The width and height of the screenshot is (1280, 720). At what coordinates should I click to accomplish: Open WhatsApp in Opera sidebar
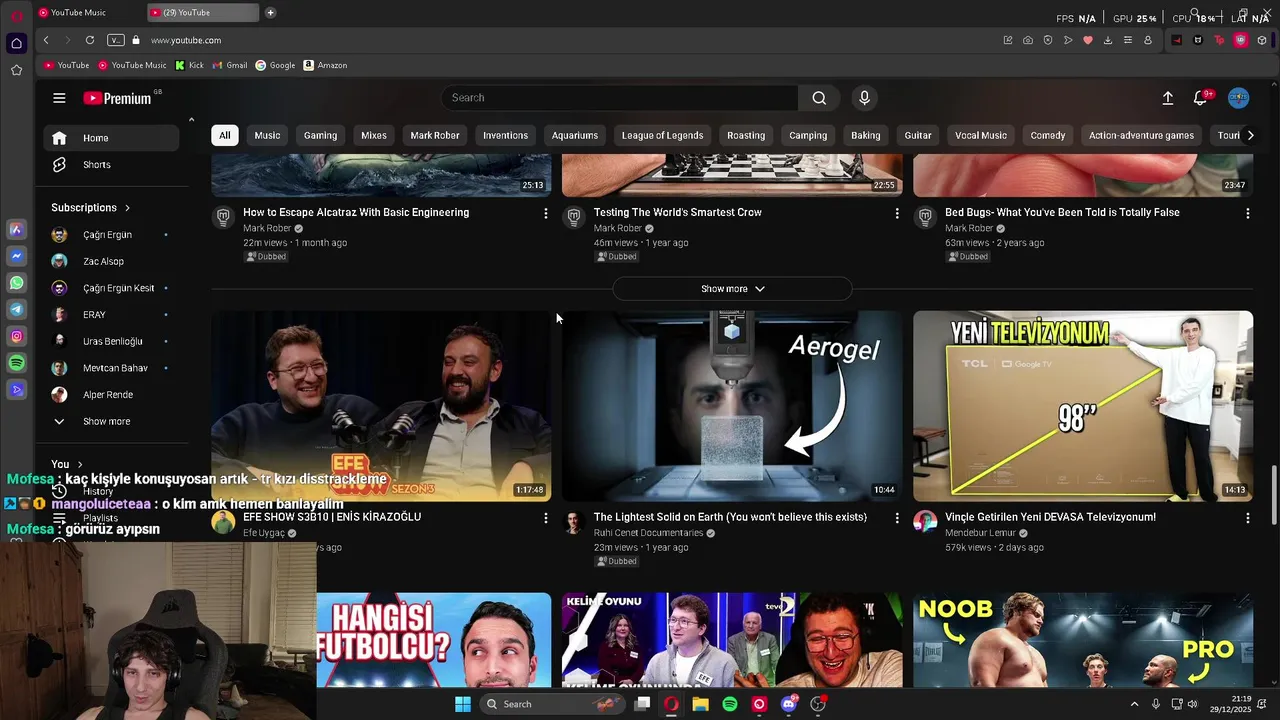click(16, 283)
